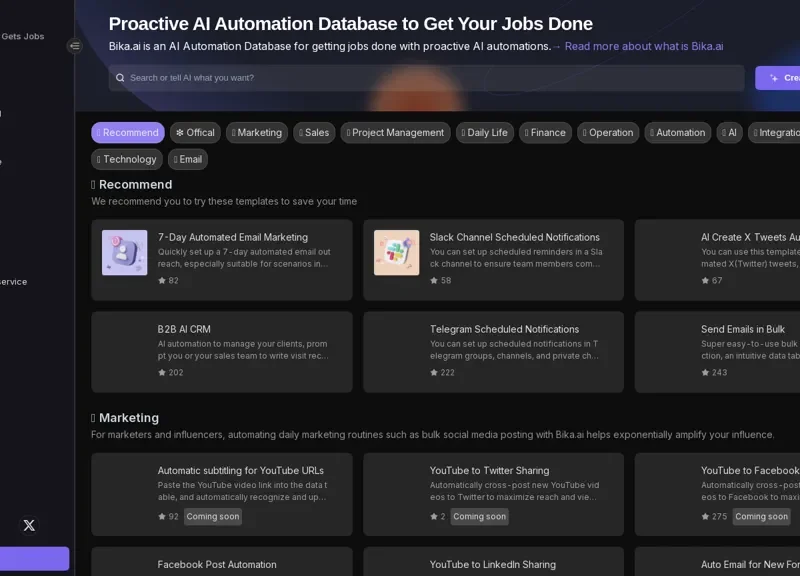
Task: Switch to the Marketing category tab
Action: coord(257,132)
